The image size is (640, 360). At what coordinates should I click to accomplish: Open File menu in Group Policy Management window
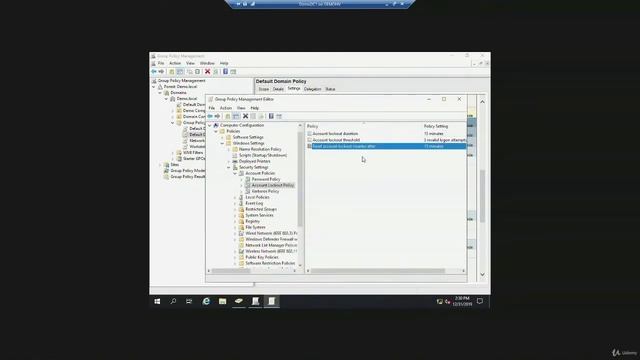pyautogui.click(x=161, y=63)
